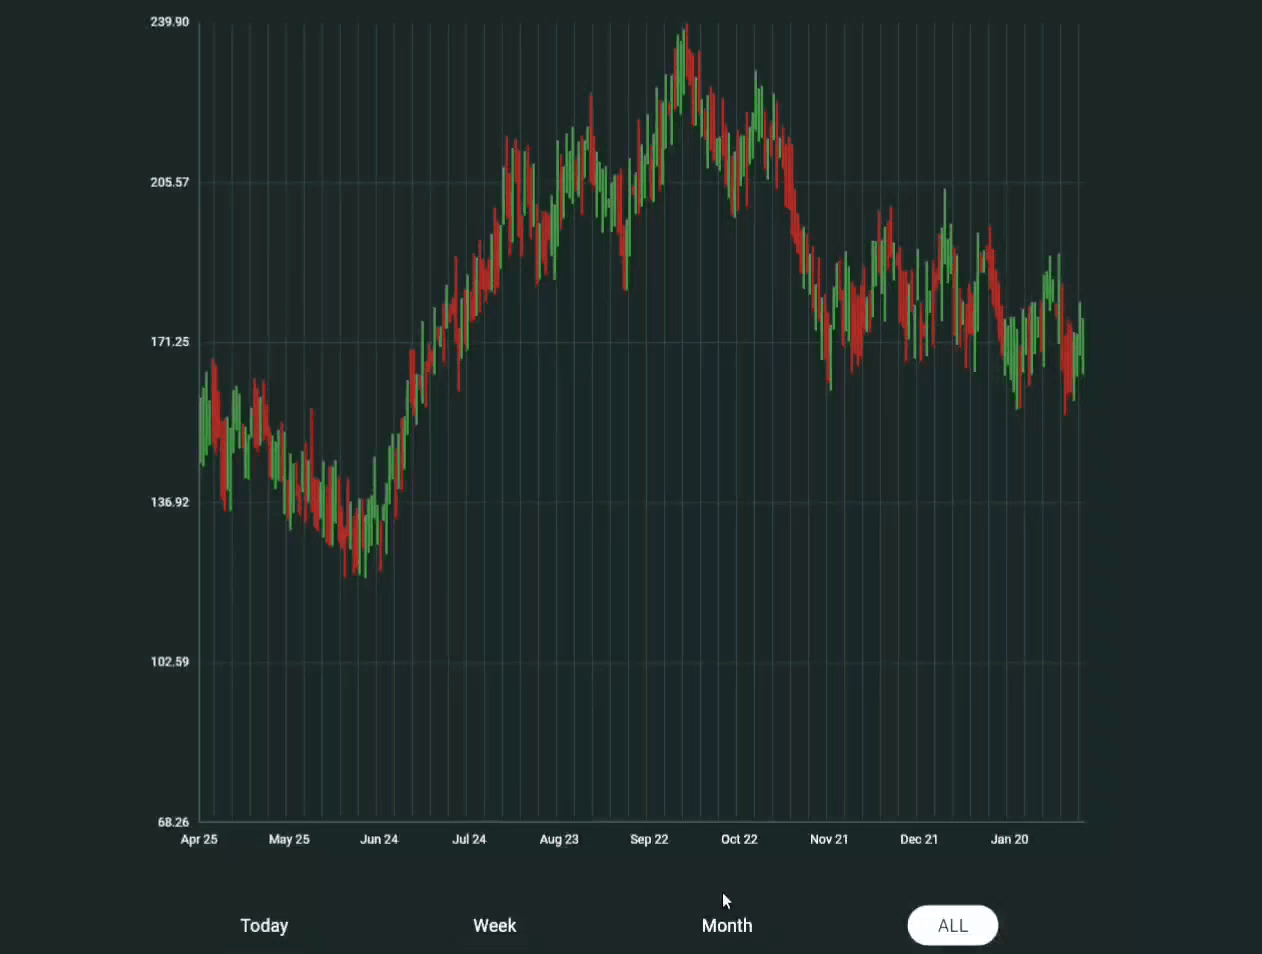
Task: Click the Jan 20 axis label
Action: 1009,839
